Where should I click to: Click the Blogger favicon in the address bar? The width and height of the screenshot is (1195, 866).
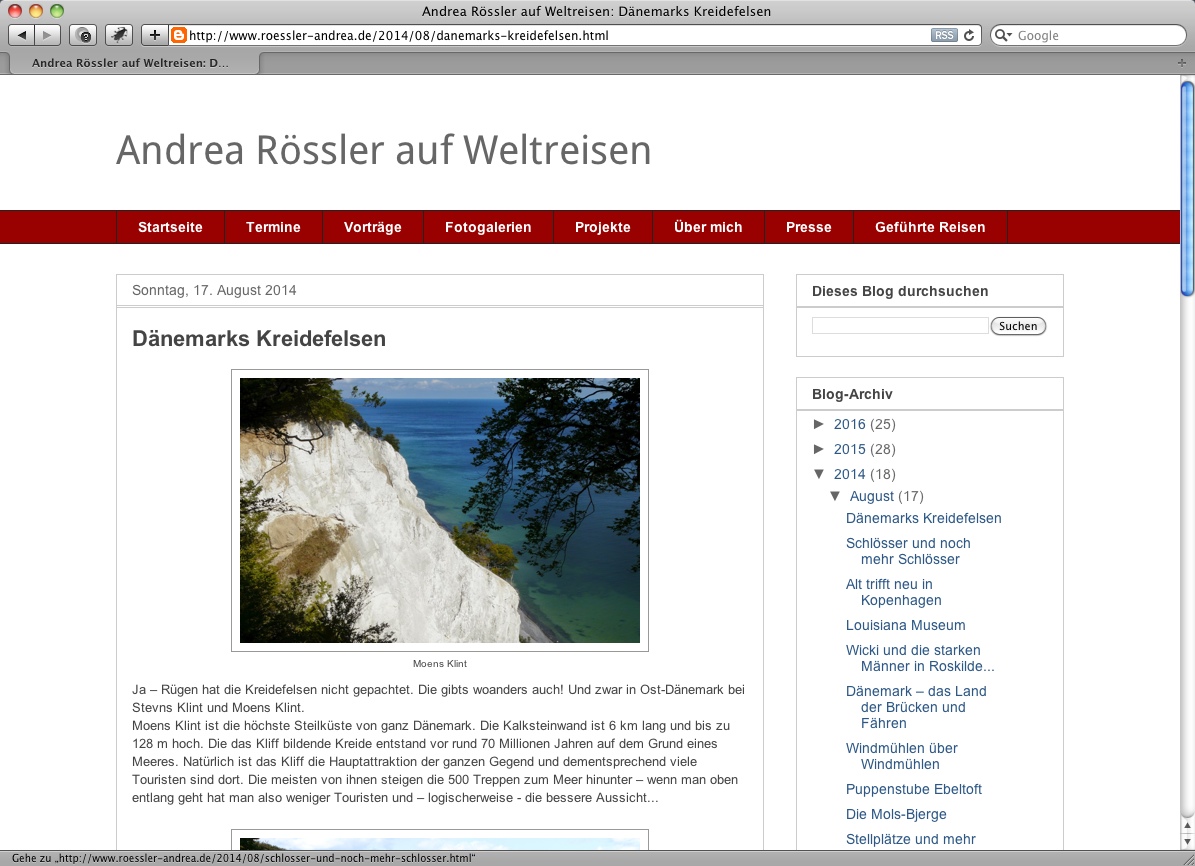[x=178, y=34]
